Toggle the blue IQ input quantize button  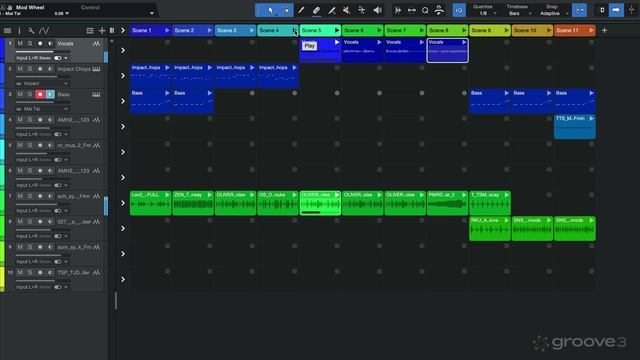459,10
